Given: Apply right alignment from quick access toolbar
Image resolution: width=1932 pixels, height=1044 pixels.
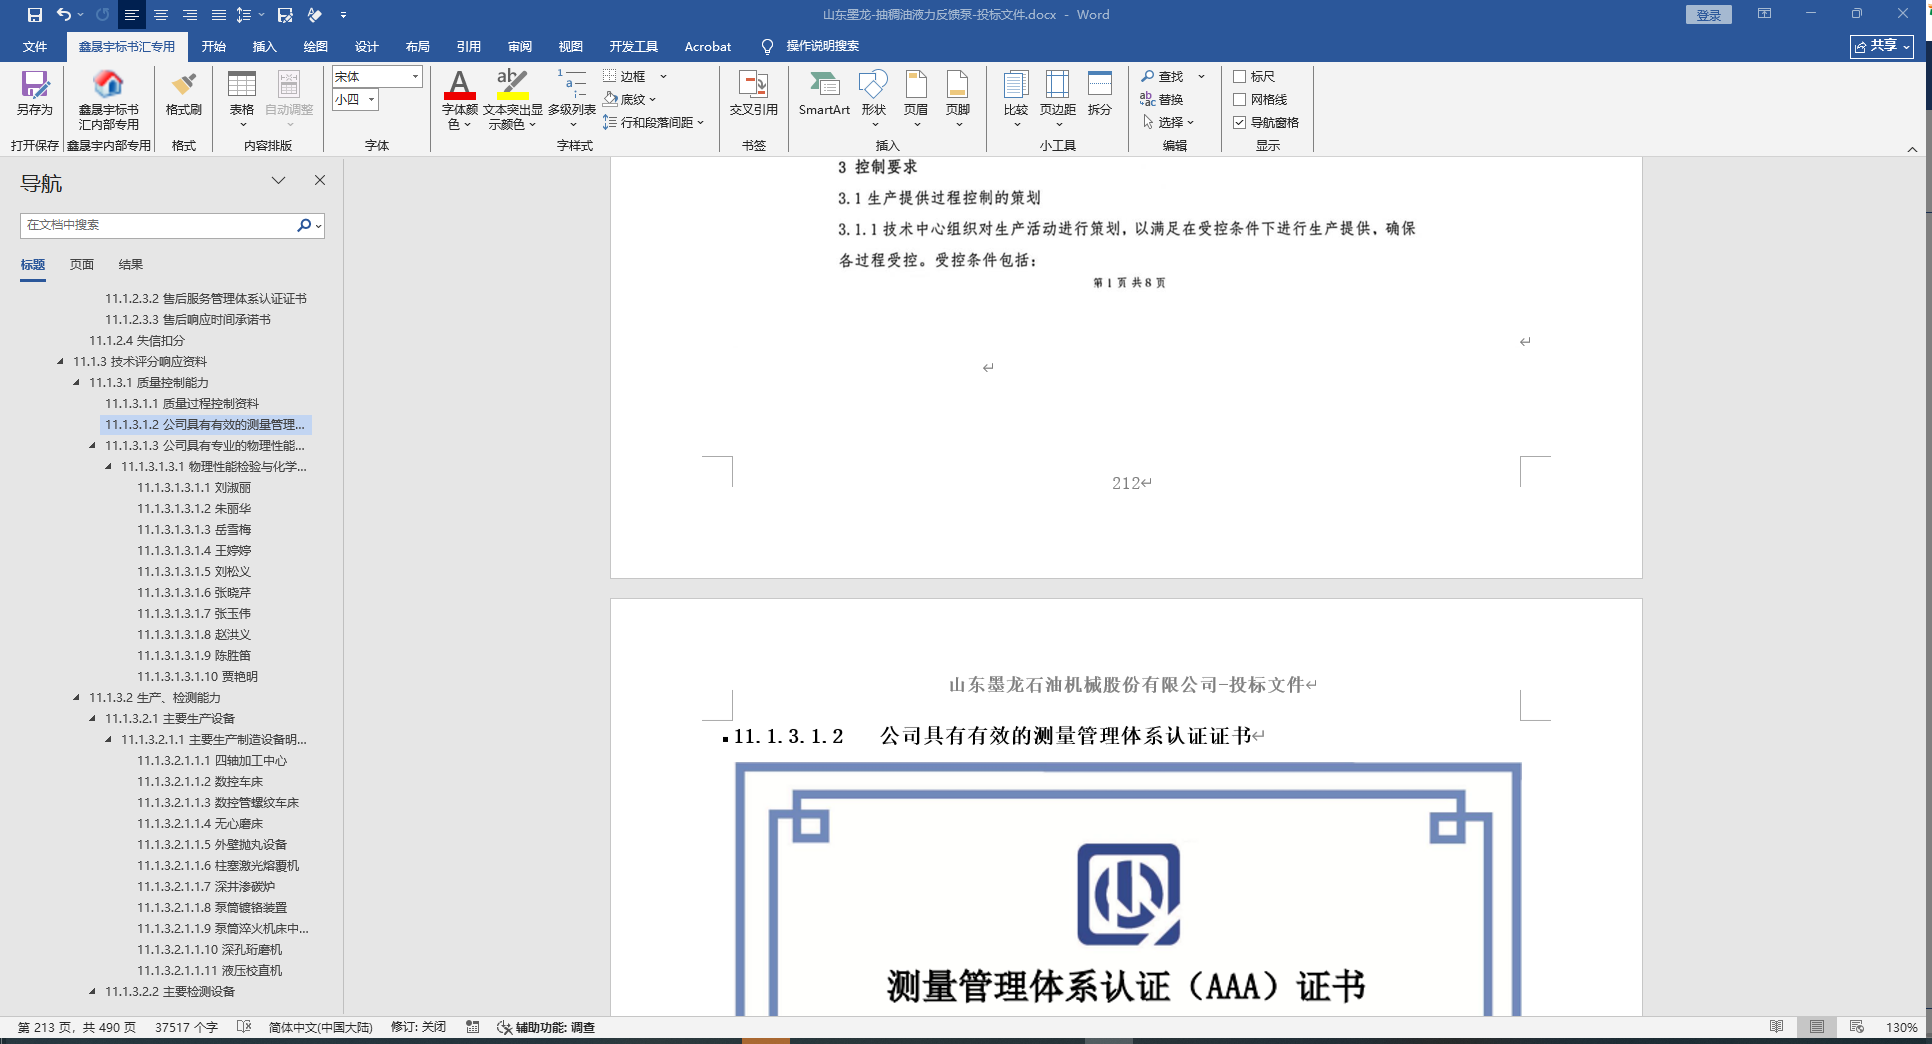Looking at the screenshot, I should click(189, 15).
